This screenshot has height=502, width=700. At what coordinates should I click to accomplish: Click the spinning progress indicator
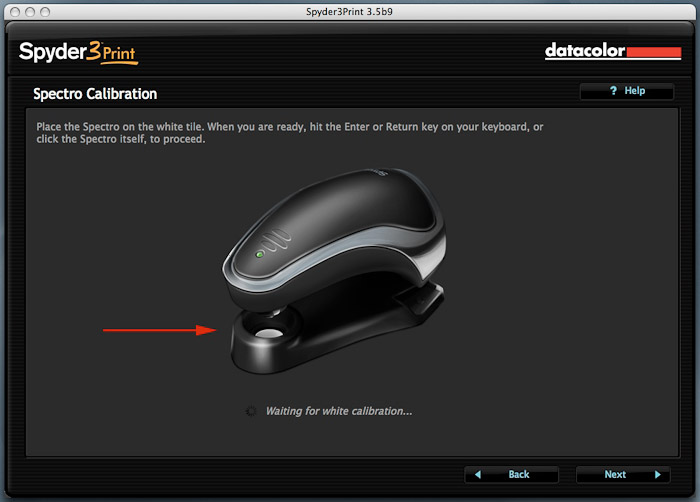[x=251, y=411]
